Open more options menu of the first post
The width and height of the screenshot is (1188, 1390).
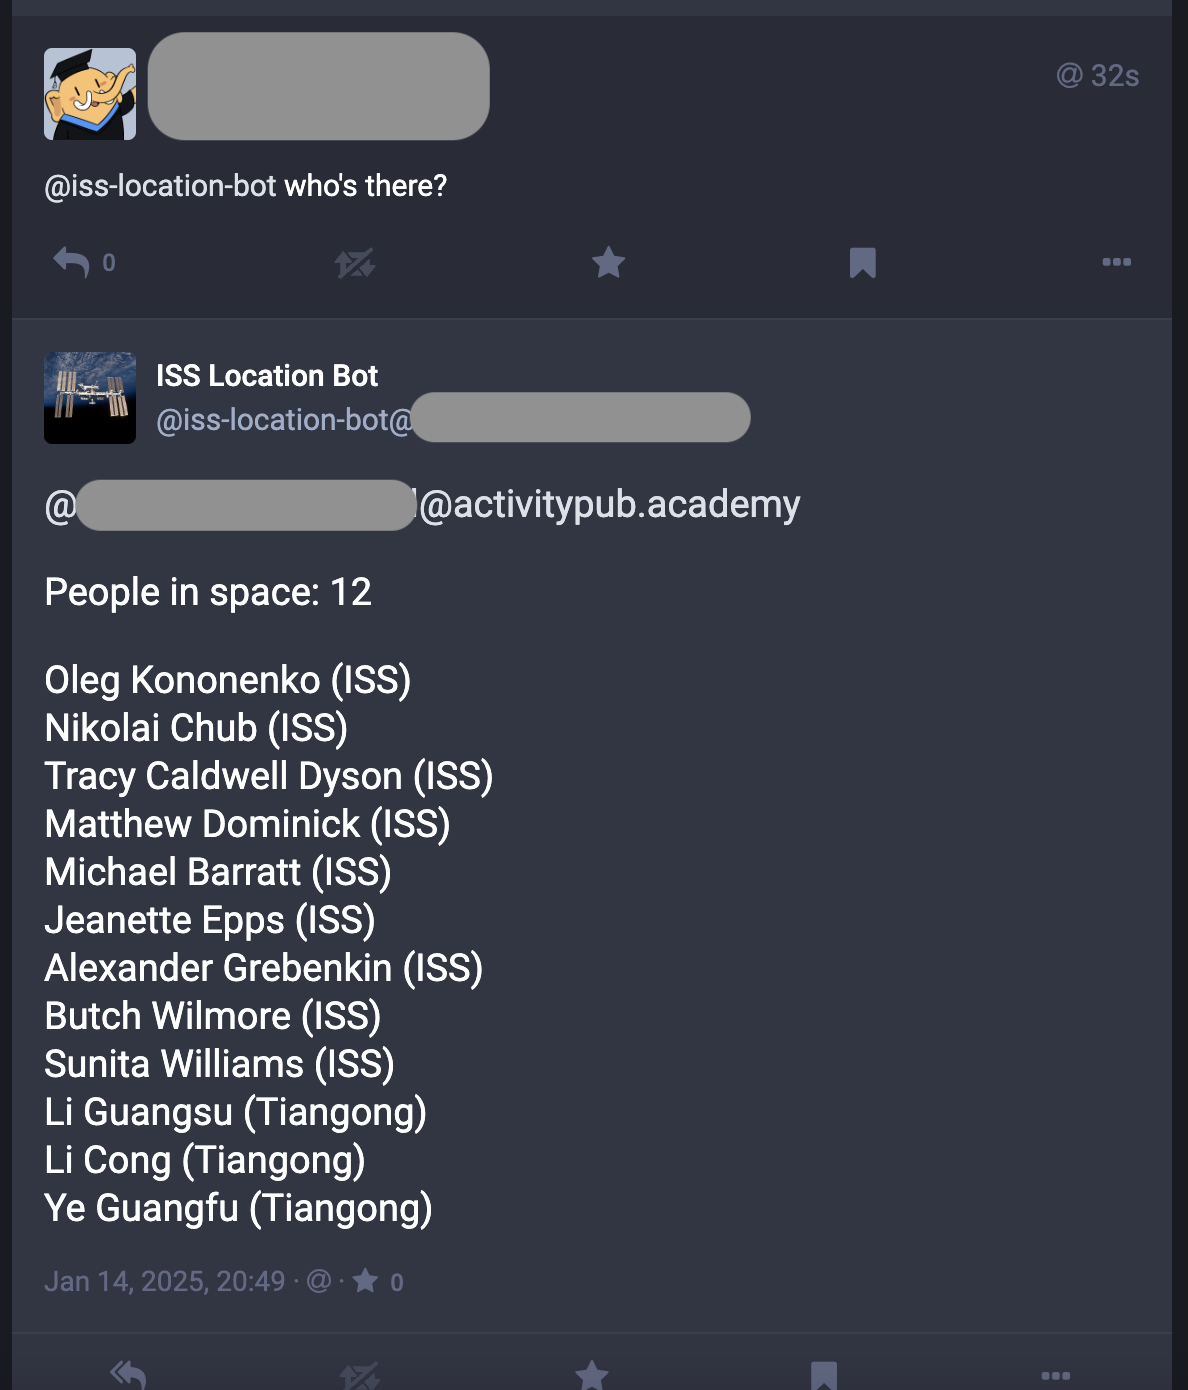(x=1116, y=262)
